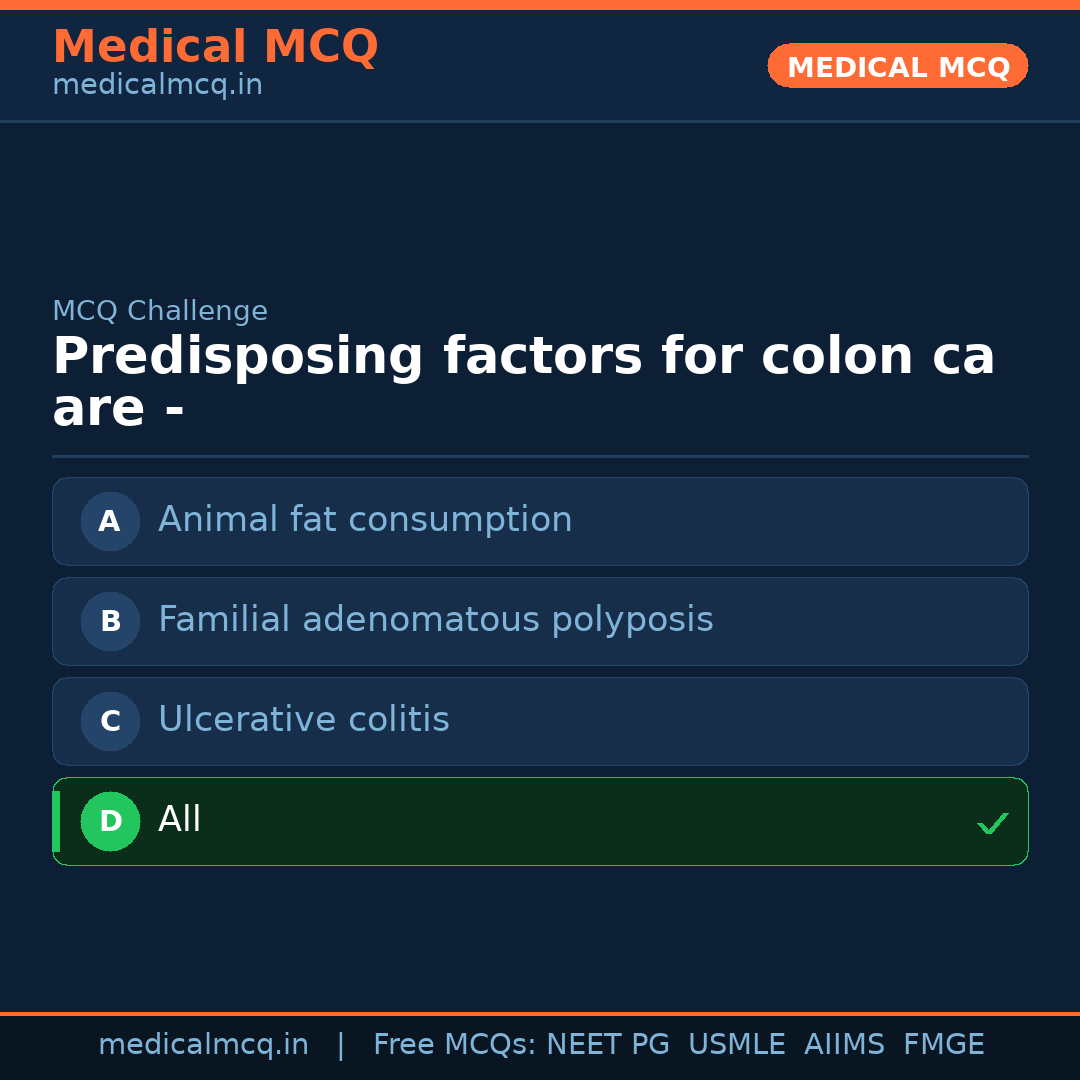The width and height of the screenshot is (1080, 1080).
Task: Select the 'All' answer text
Action: [180, 820]
